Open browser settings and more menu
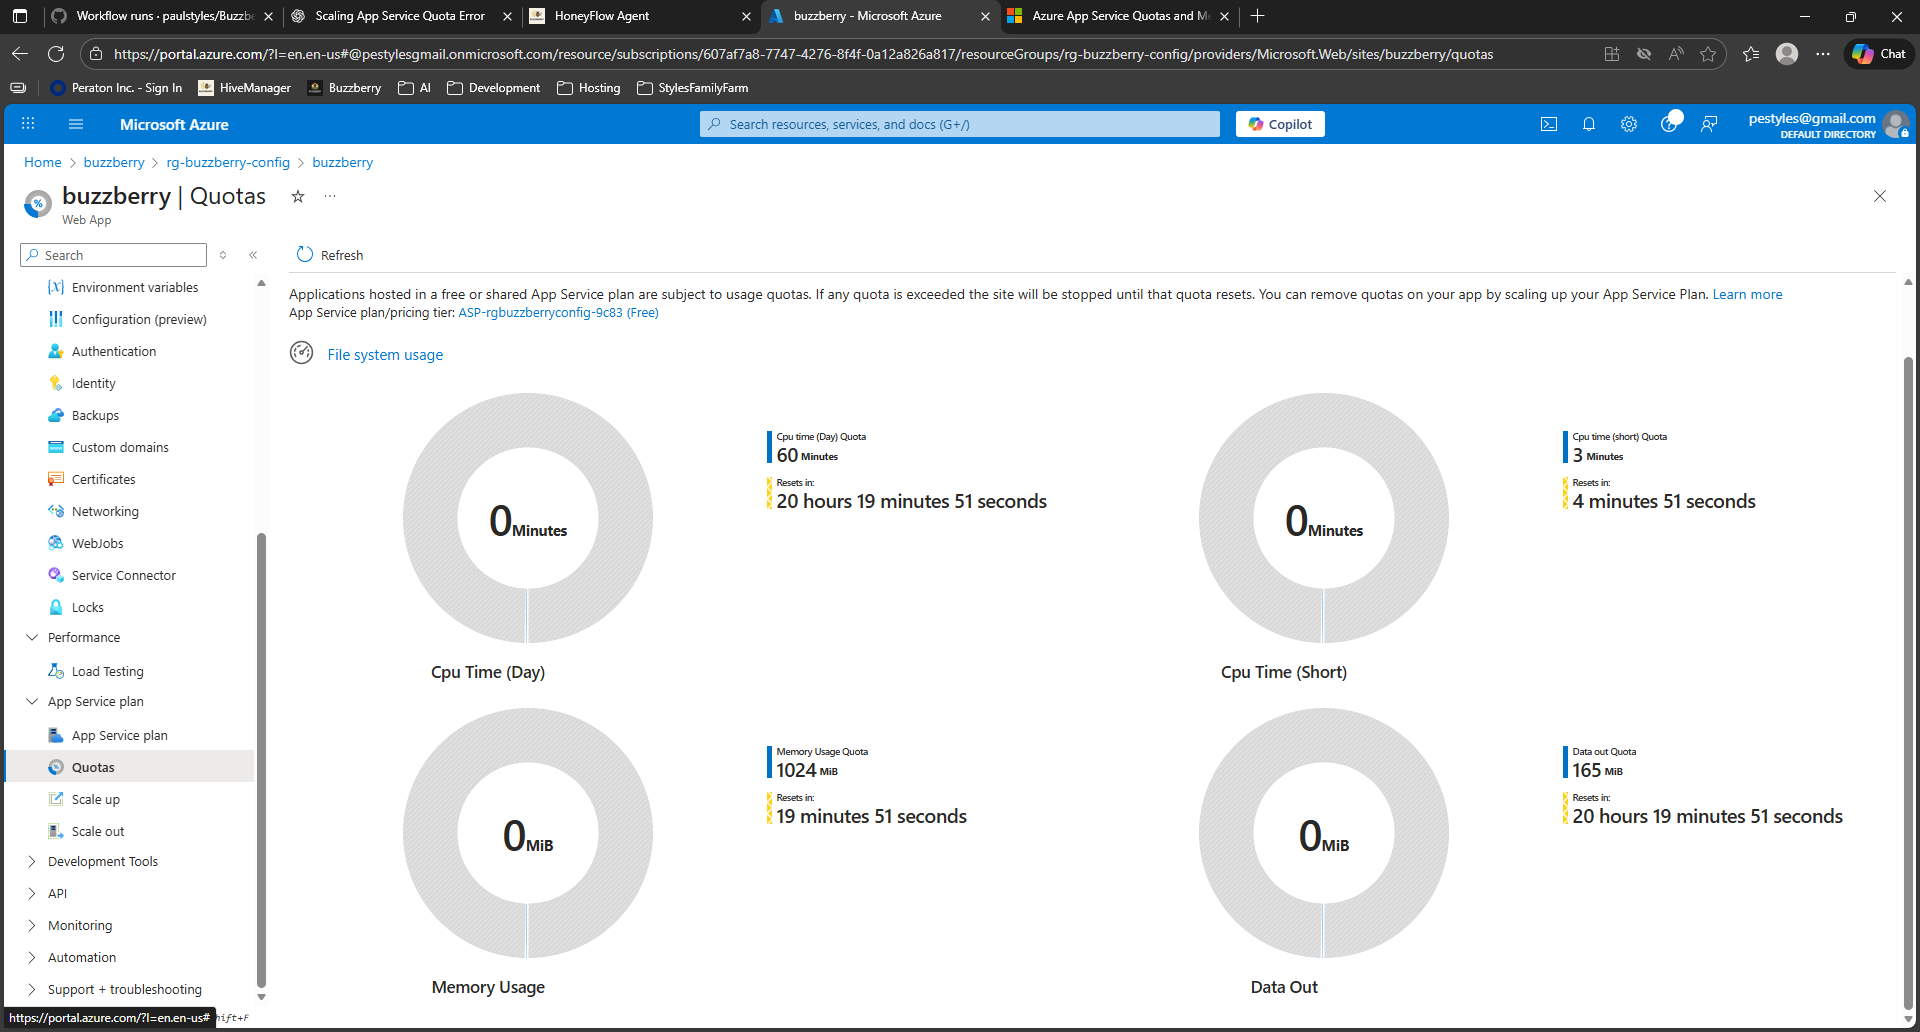The image size is (1920, 1032). [x=1823, y=54]
